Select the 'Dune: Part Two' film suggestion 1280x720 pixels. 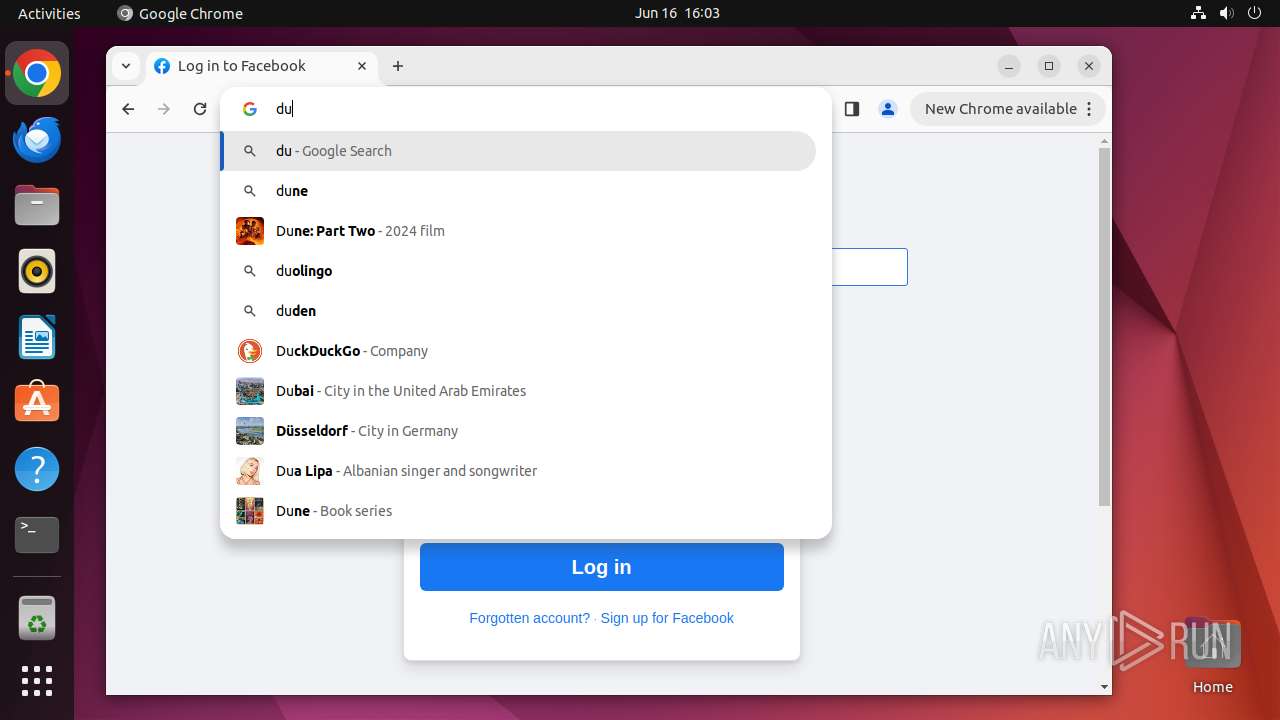pos(518,231)
